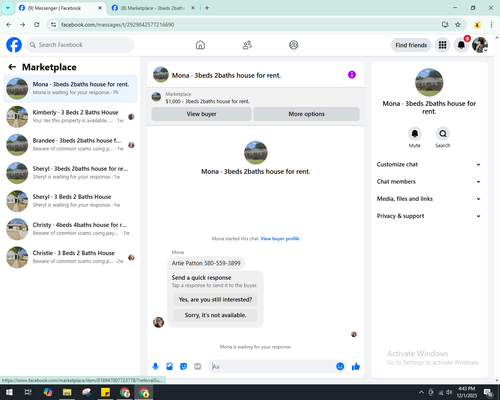This screenshot has height=400, width=500.
Task: Open the Home feed icon
Action: click(x=200, y=45)
